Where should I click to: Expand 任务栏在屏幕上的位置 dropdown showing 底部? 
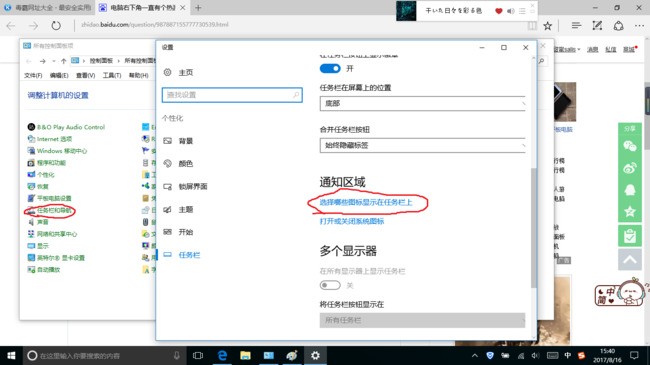point(422,103)
